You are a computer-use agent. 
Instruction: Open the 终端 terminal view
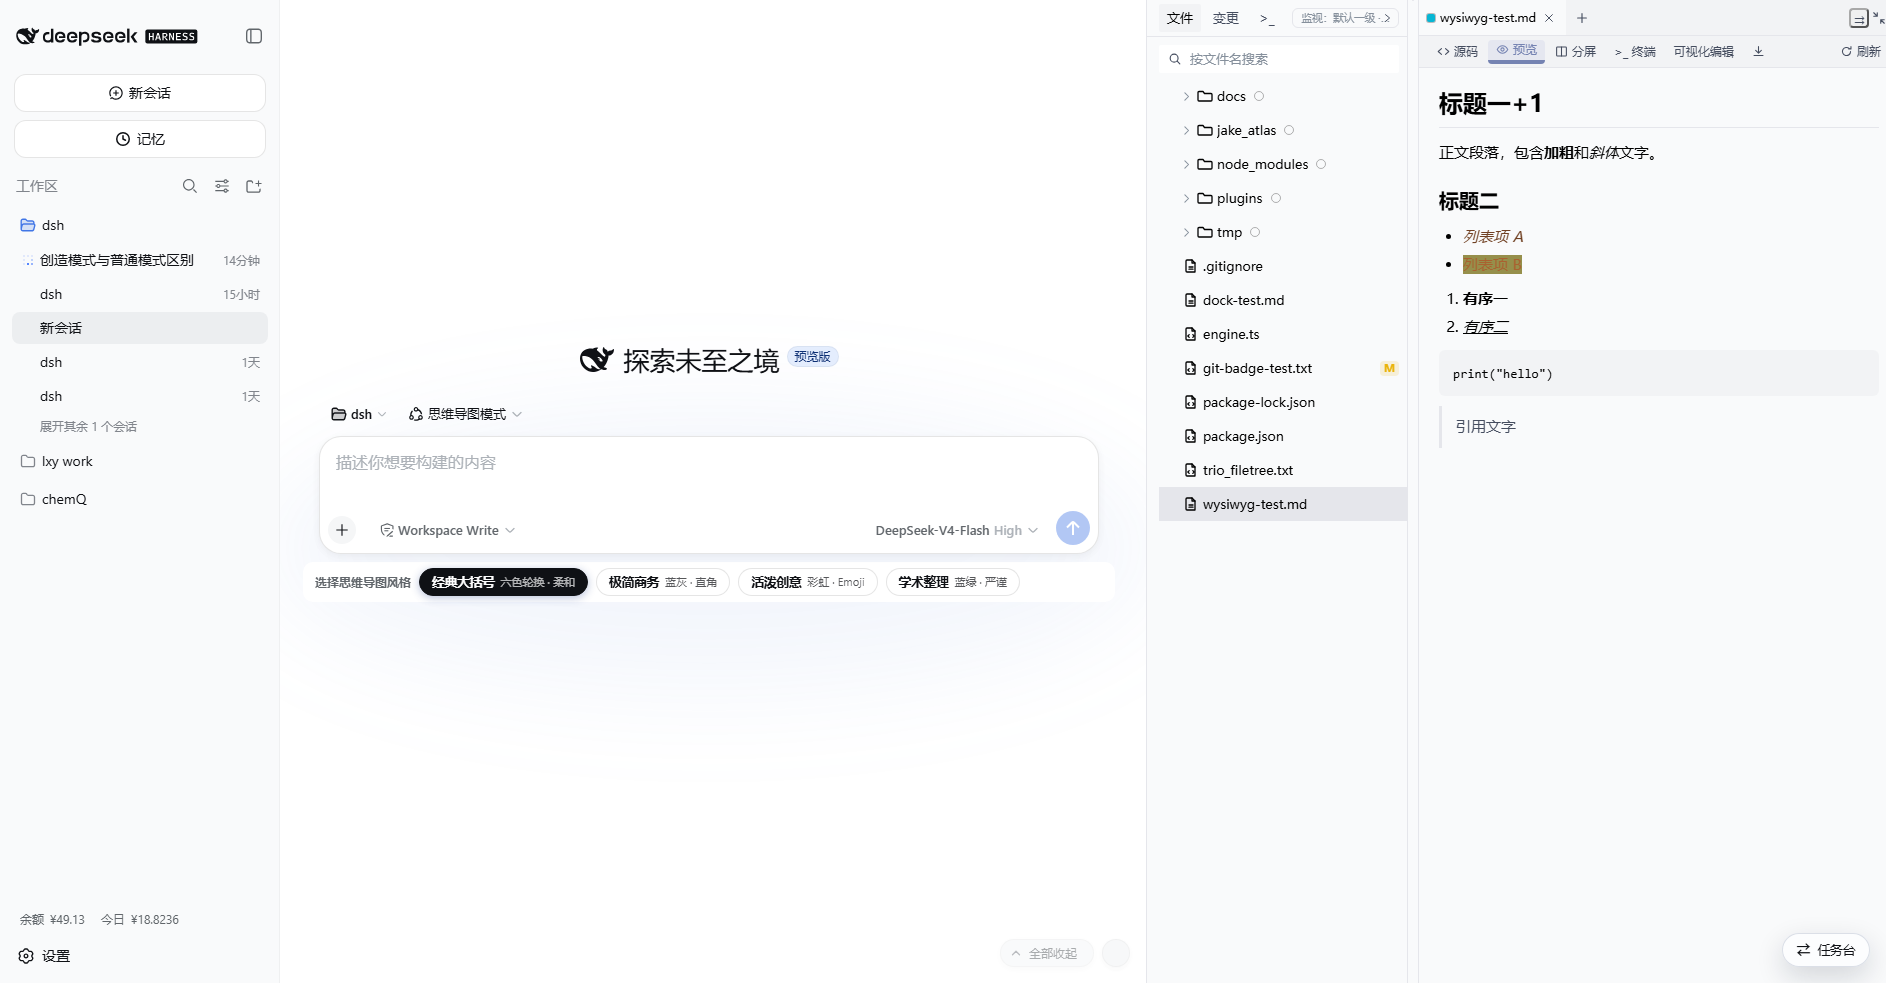click(x=1635, y=51)
